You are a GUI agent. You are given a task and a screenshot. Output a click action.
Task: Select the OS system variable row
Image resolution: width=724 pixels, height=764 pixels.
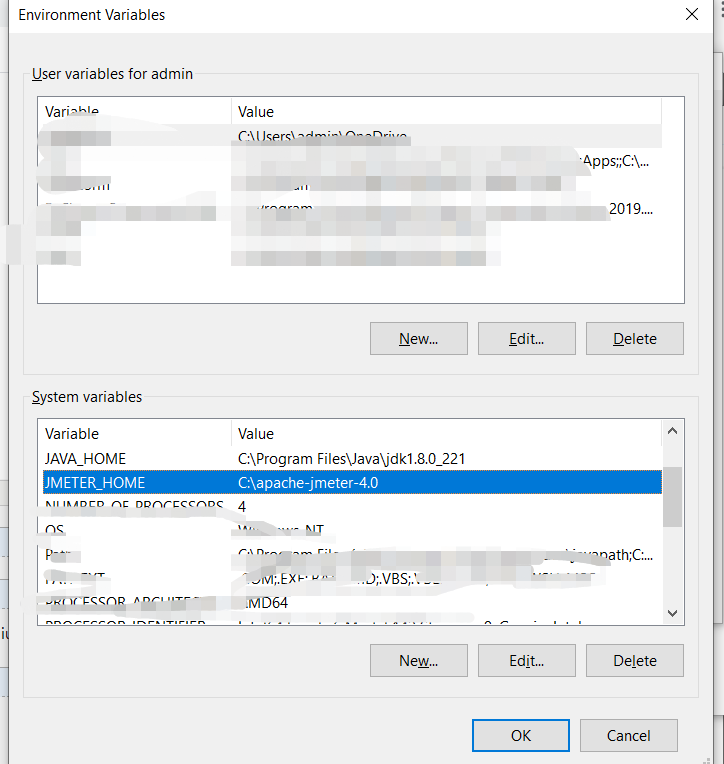point(352,530)
